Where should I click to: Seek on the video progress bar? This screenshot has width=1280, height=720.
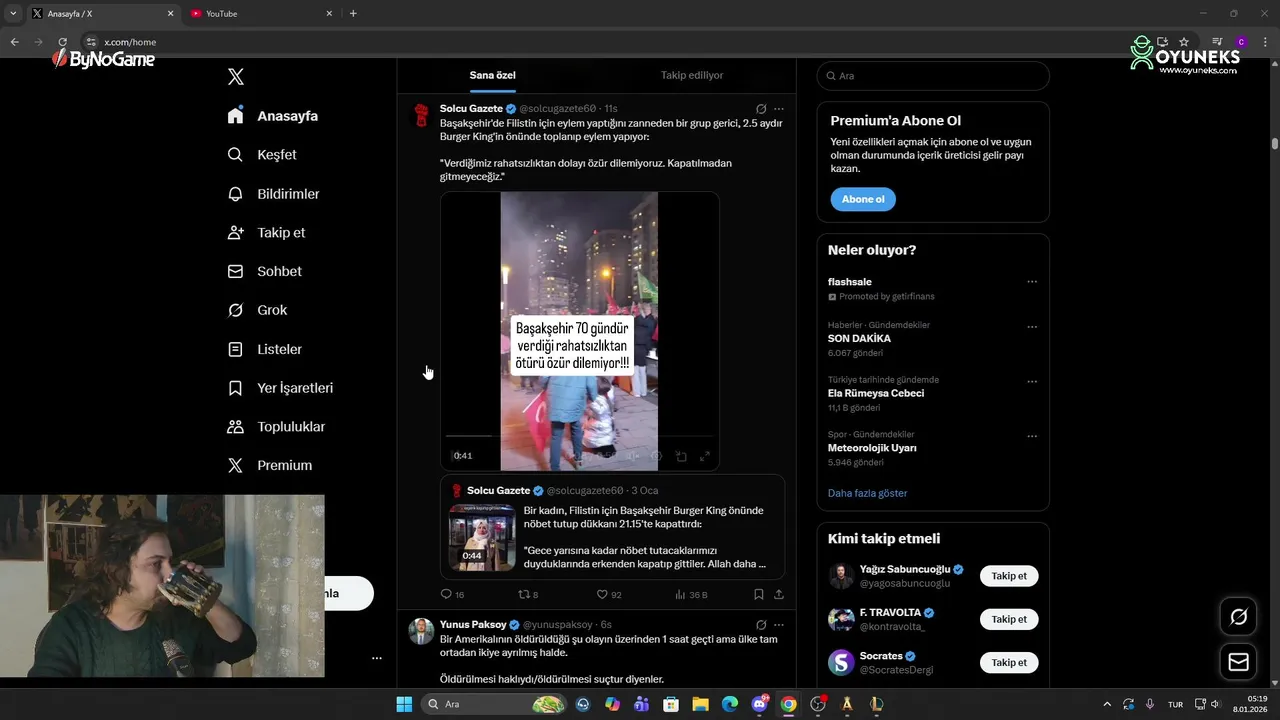pyautogui.click(x=579, y=436)
